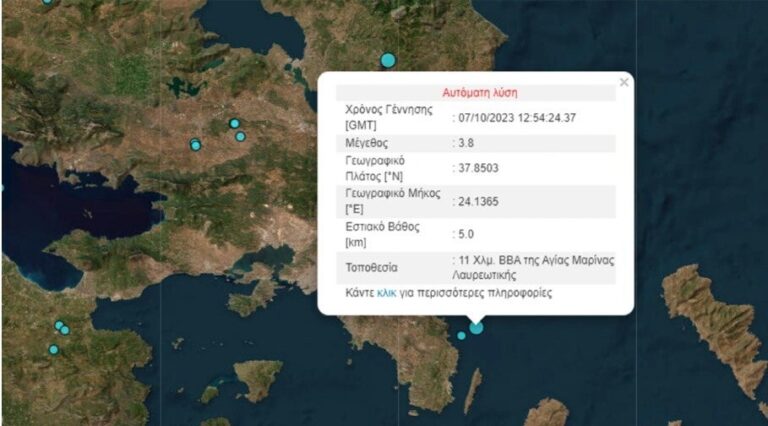
Task: Select the upper-left marker of the southwest pair
Action: pyautogui.click(x=59, y=325)
